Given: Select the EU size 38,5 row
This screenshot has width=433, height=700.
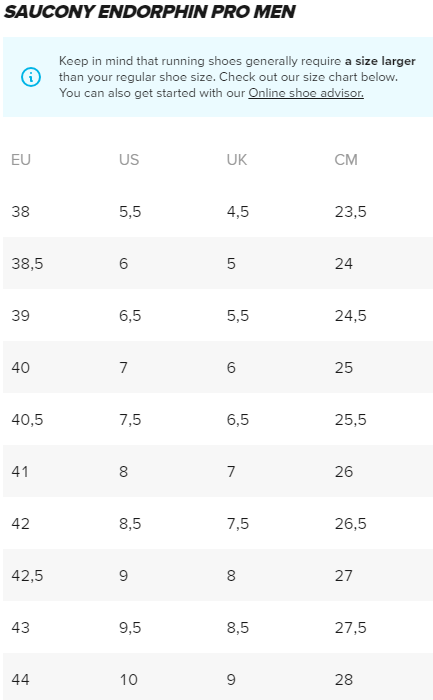Looking at the screenshot, I should coord(218,263).
